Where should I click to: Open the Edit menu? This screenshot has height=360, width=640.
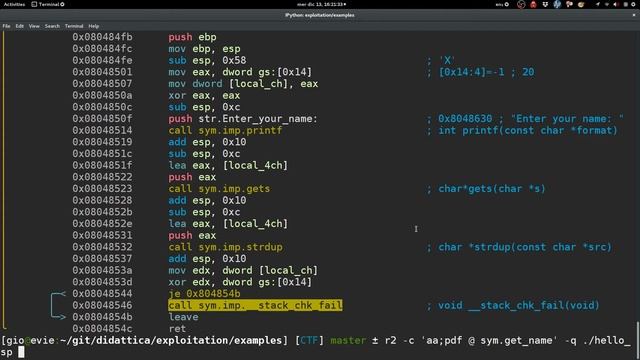tap(20, 26)
